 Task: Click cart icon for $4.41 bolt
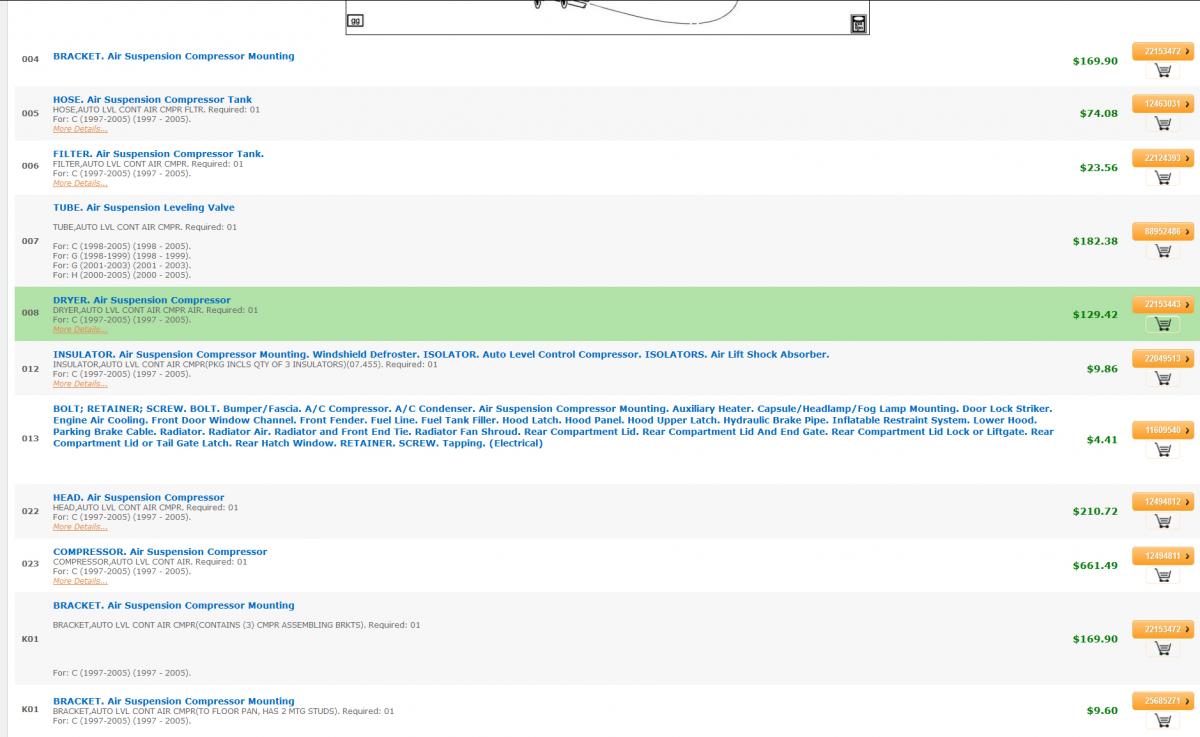point(1162,450)
